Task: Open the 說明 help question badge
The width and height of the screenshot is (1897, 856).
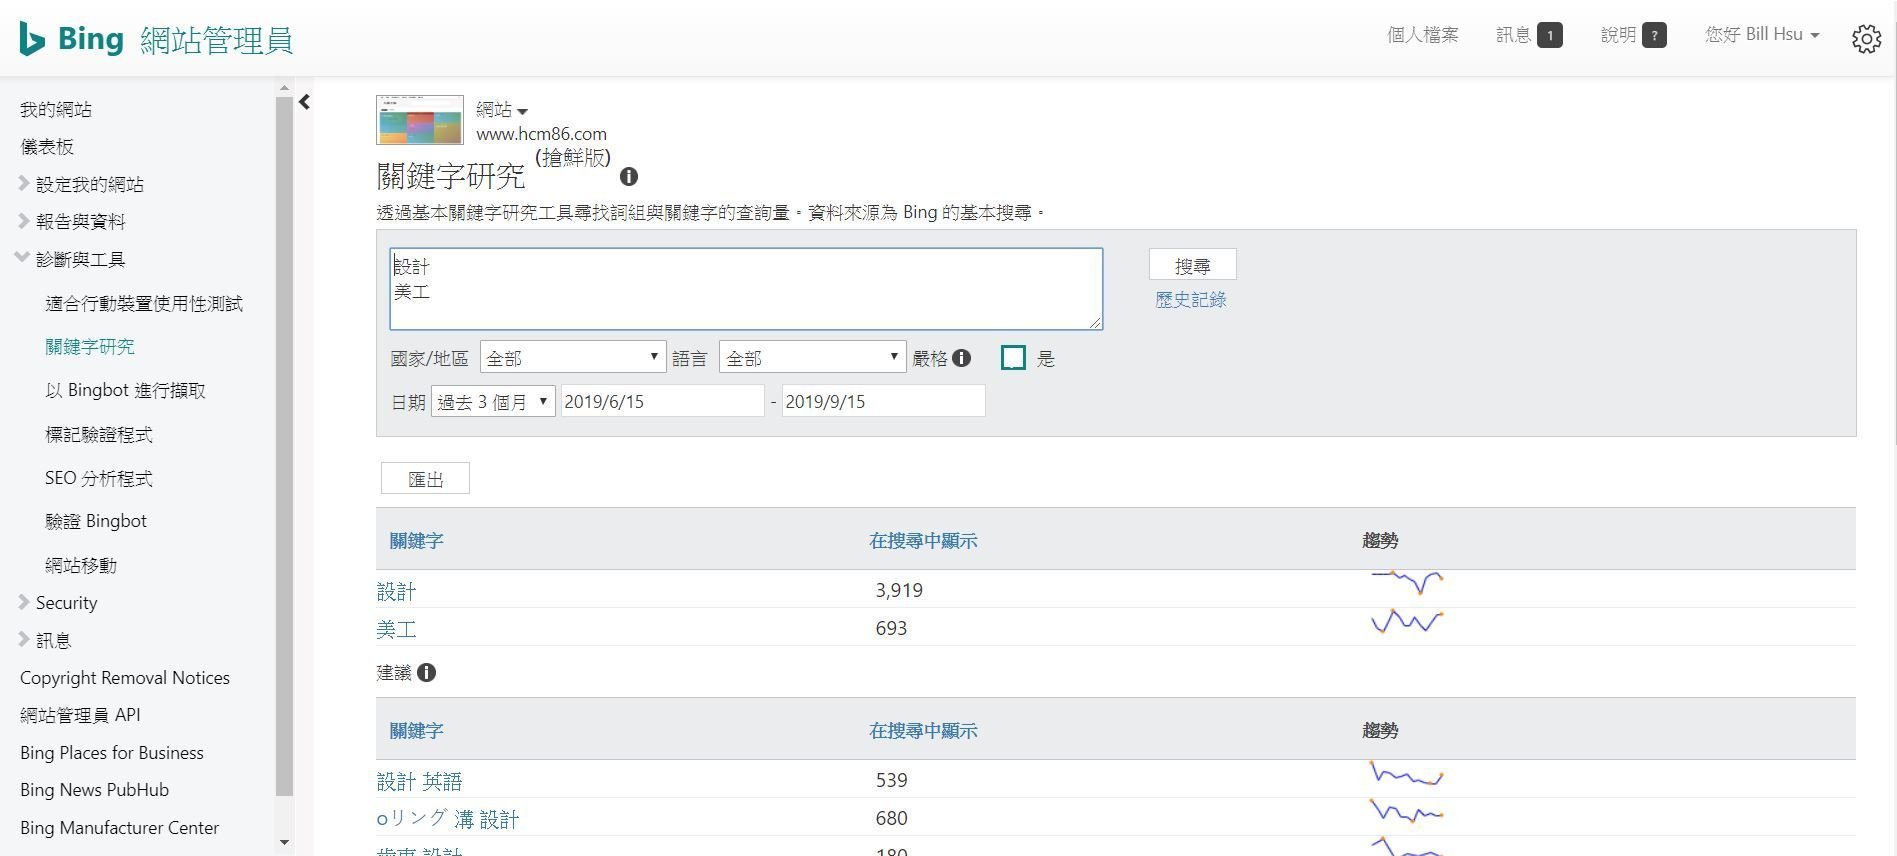Action: [x=1654, y=36]
